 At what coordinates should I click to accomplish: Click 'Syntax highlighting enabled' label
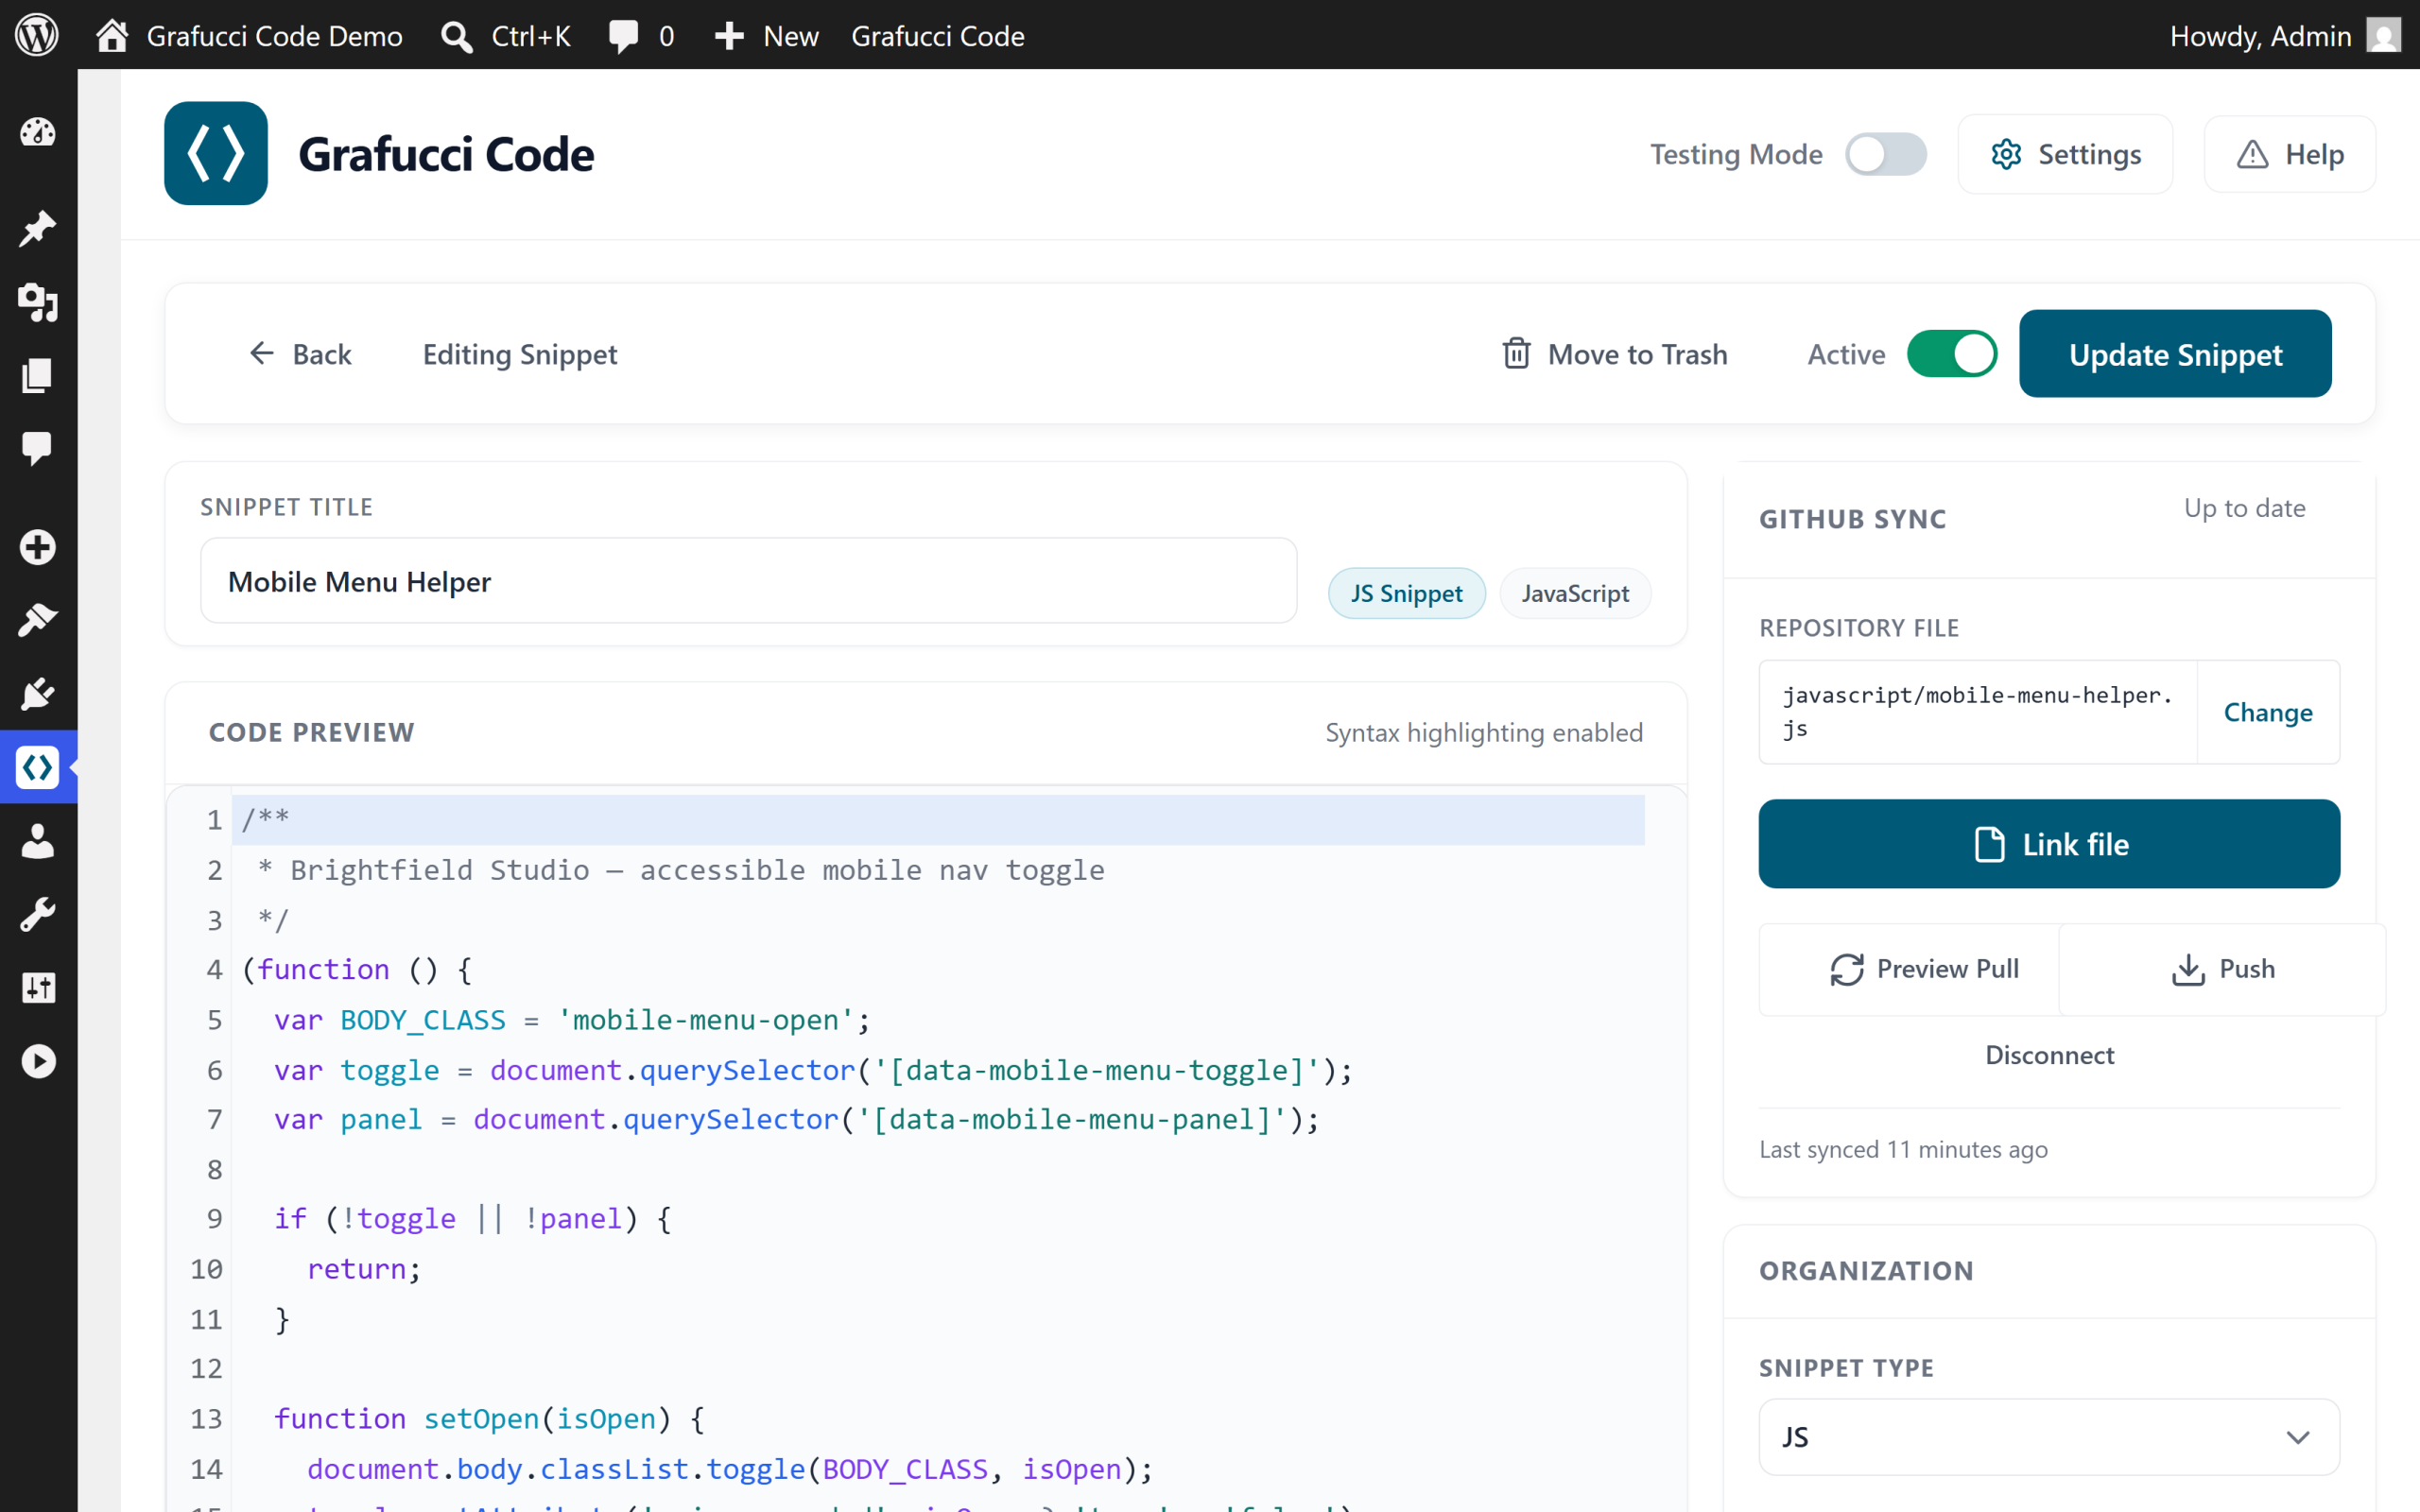tap(1484, 733)
